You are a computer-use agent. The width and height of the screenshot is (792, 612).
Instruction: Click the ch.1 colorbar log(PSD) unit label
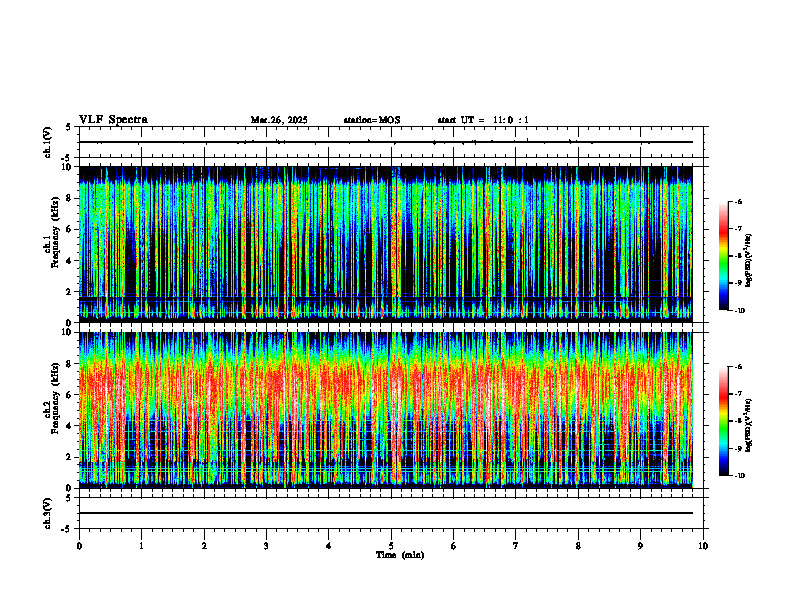coord(749,261)
